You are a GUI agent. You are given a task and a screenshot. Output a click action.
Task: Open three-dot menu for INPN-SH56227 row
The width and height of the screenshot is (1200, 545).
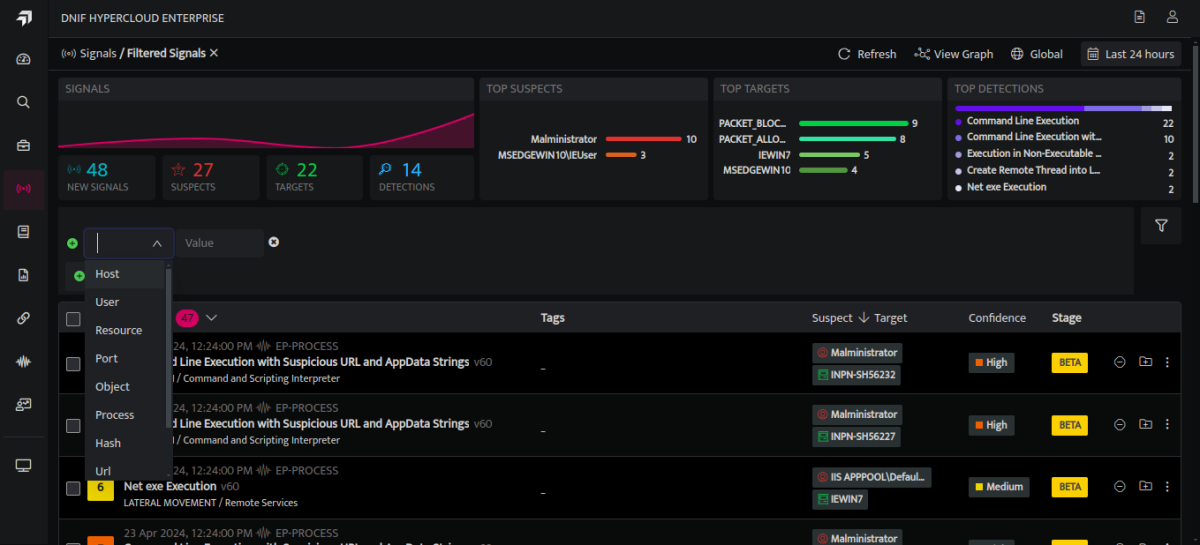(x=1167, y=424)
